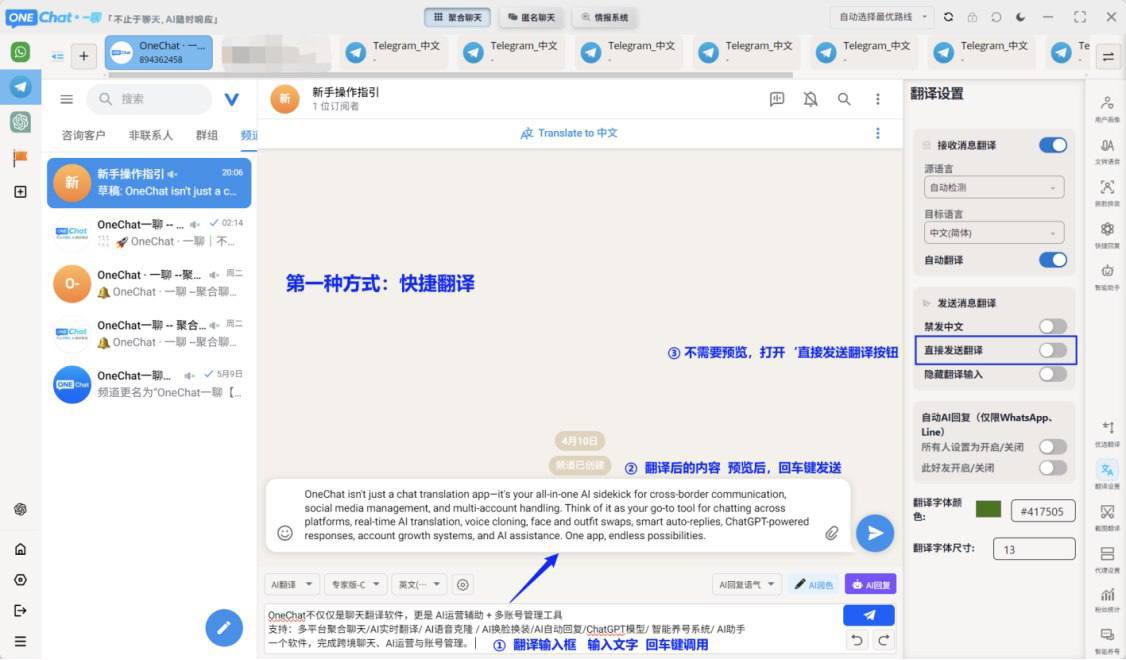The height and width of the screenshot is (660, 1126).
Task: Open the 新手操作指引 chat in list
Action: click(149, 183)
